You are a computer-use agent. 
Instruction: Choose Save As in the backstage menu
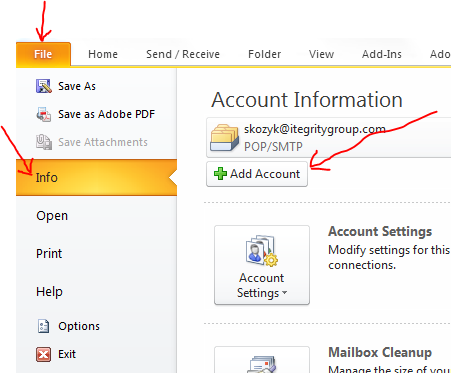(77, 86)
